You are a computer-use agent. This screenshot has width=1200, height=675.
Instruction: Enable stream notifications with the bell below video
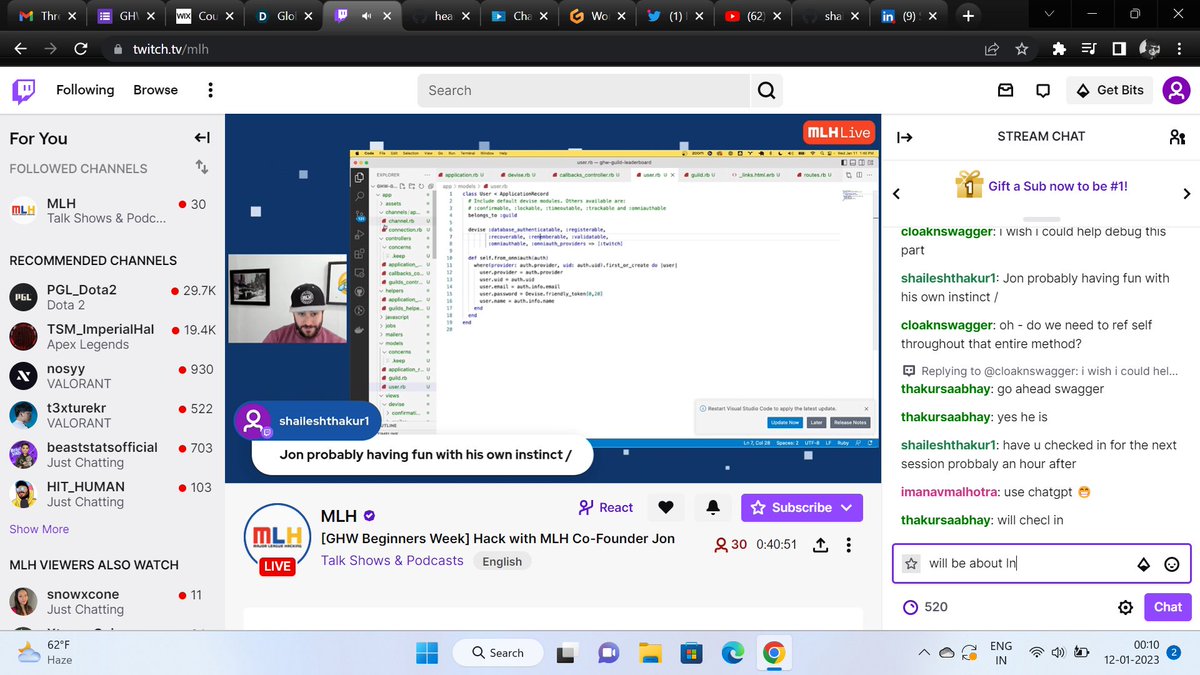pos(712,507)
